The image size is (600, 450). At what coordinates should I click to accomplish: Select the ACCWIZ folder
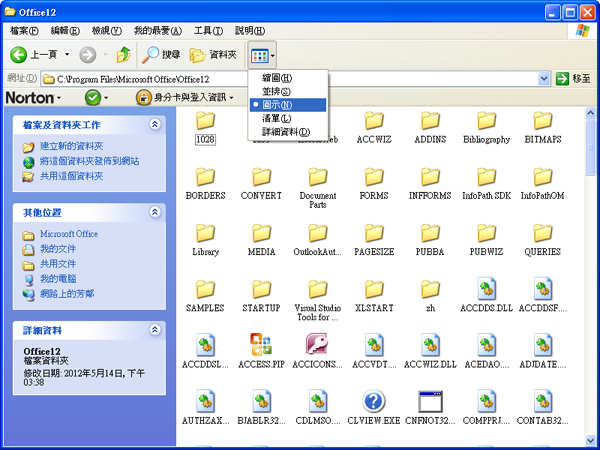[374, 128]
